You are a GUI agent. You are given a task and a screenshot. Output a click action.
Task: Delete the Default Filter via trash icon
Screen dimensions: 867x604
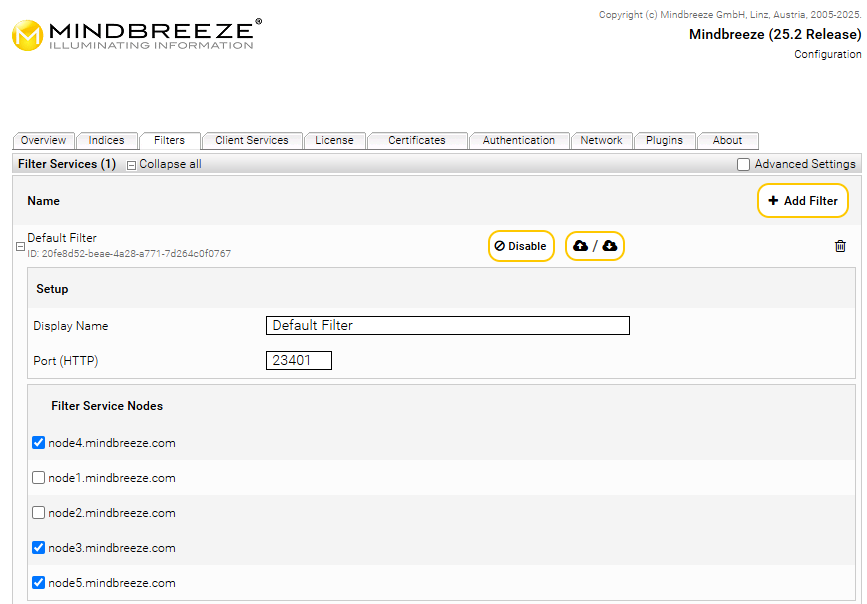click(840, 246)
